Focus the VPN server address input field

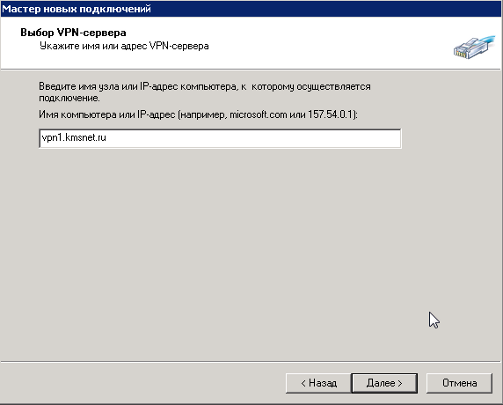tap(220, 138)
